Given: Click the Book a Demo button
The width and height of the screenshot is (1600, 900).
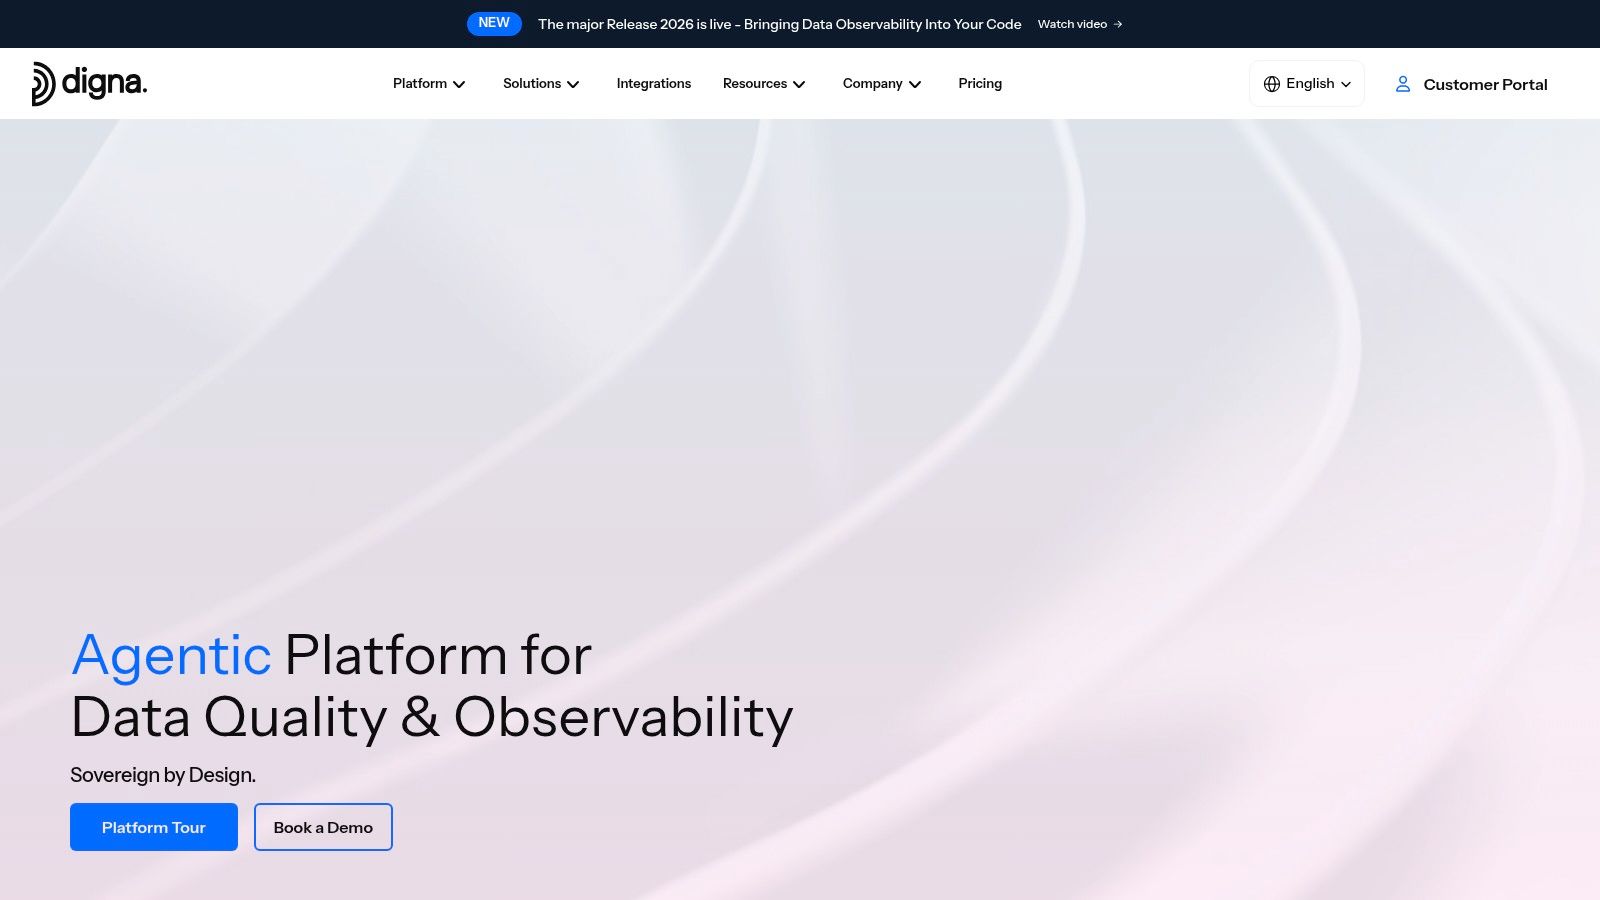Looking at the screenshot, I should pos(323,827).
